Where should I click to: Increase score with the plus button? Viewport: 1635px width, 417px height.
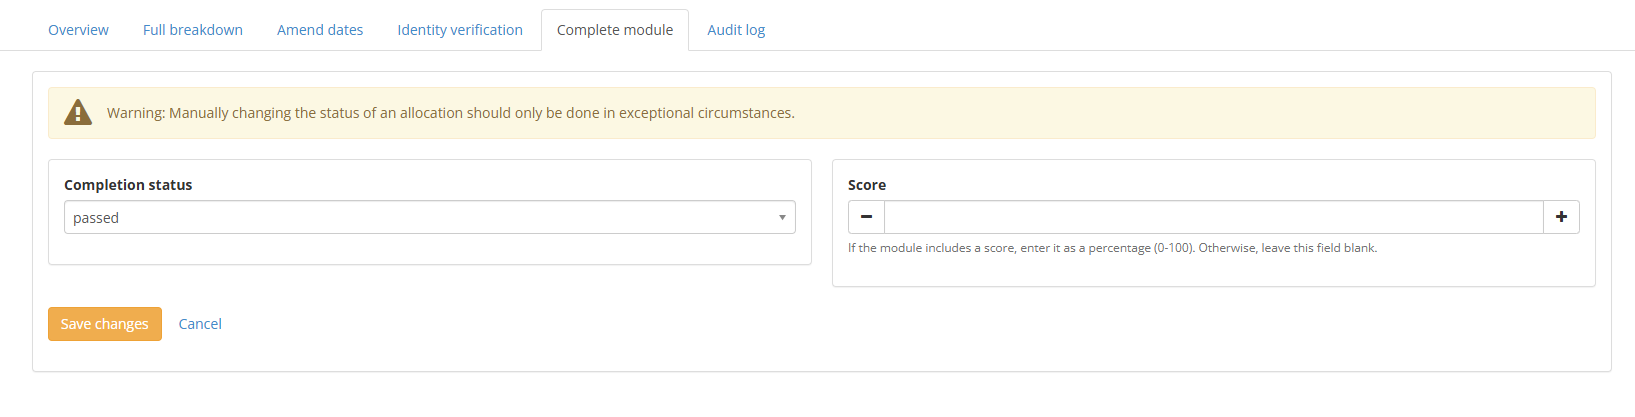point(1561,217)
